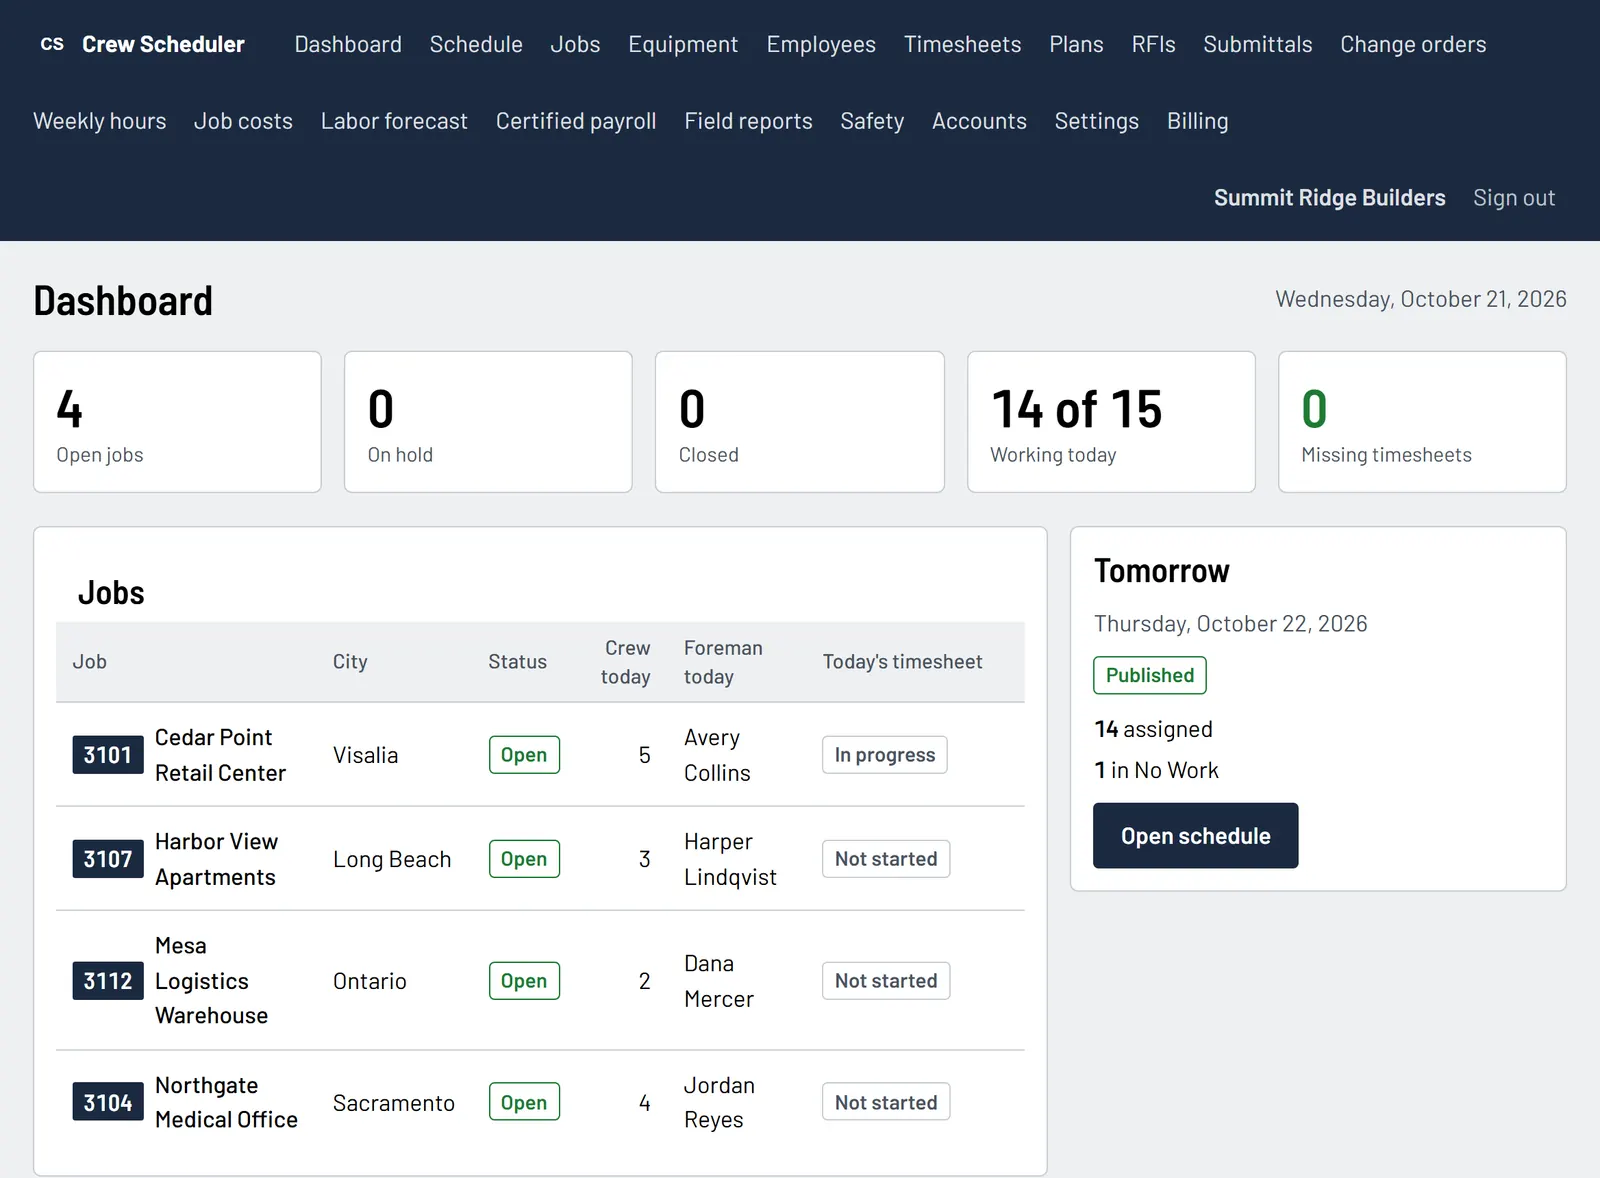This screenshot has width=1600, height=1178.
Task: Click Not started timesheet for Harbor View
Action: [886, 859]
